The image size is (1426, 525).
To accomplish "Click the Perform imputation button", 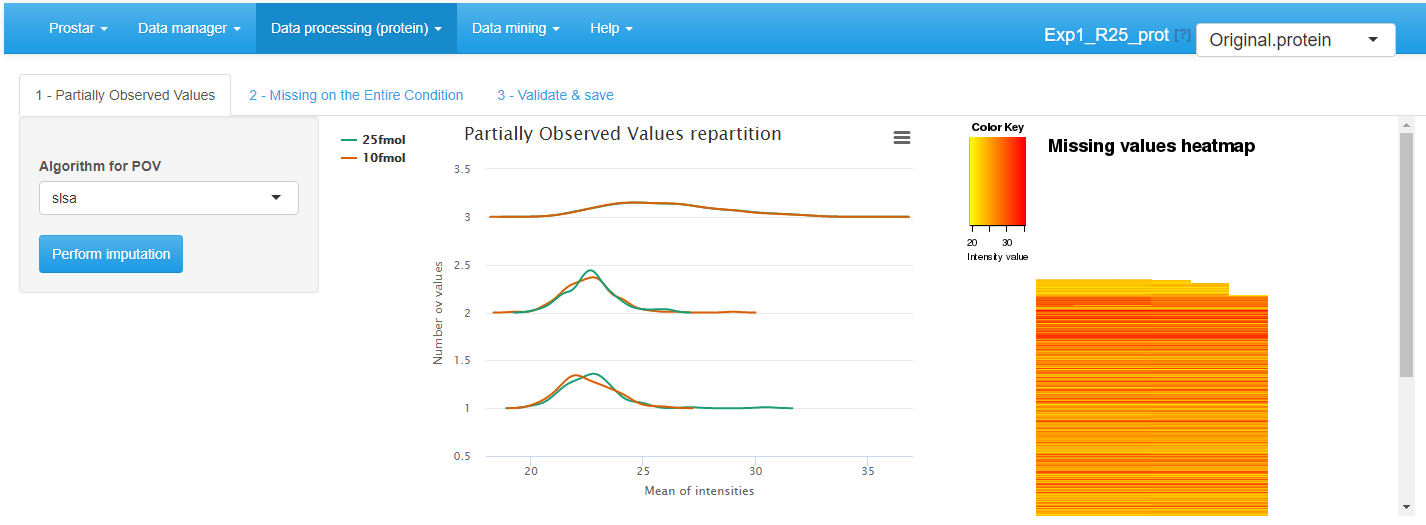I will 111,254.
